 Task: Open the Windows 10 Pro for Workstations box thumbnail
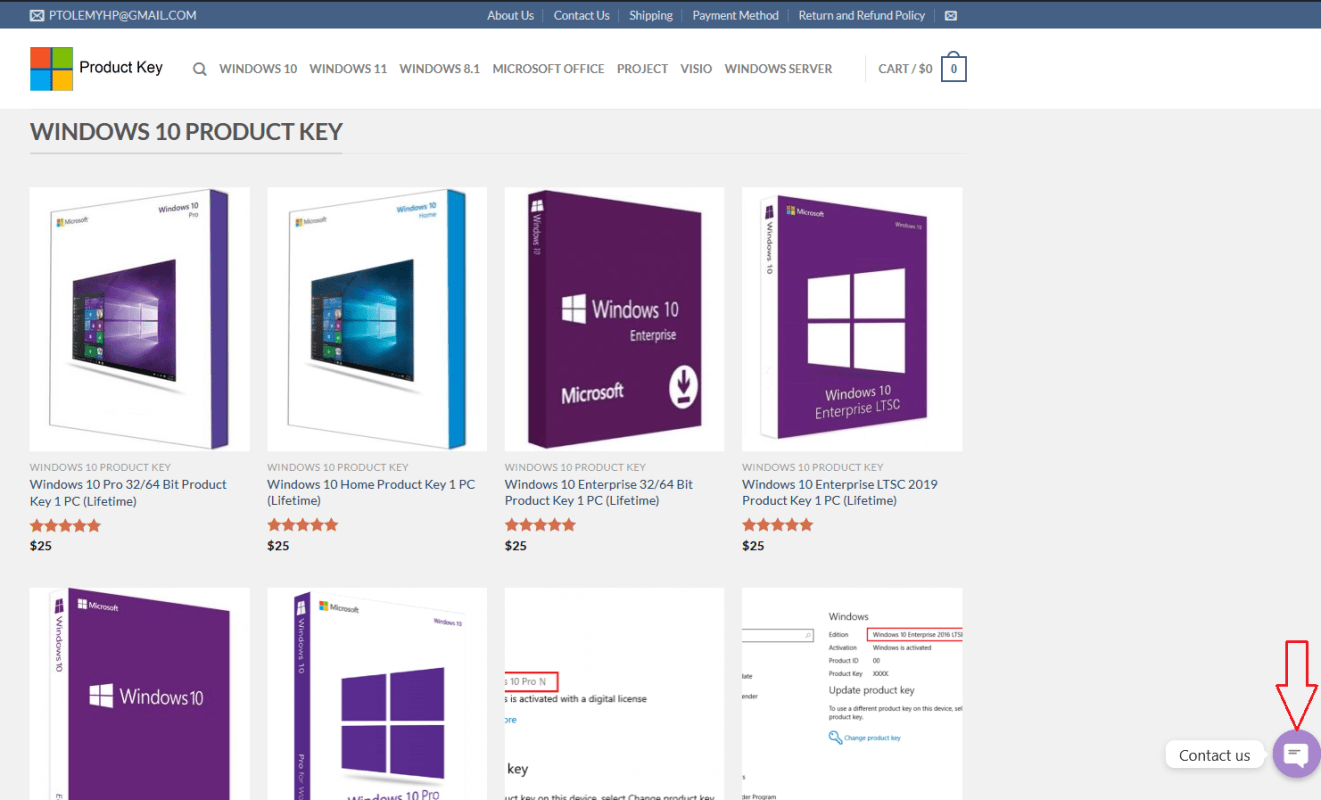click(377, 694)
